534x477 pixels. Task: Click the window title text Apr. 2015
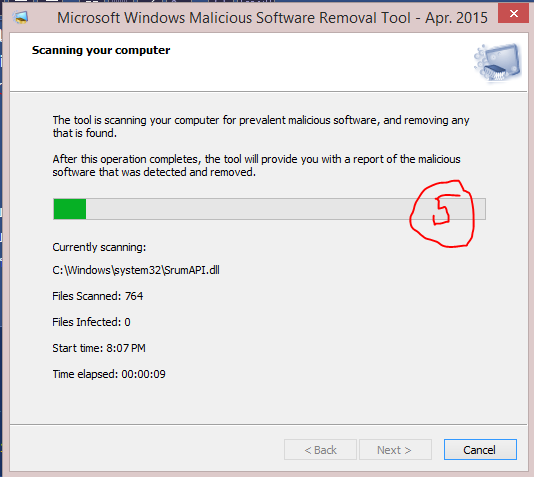pos(456,18)
